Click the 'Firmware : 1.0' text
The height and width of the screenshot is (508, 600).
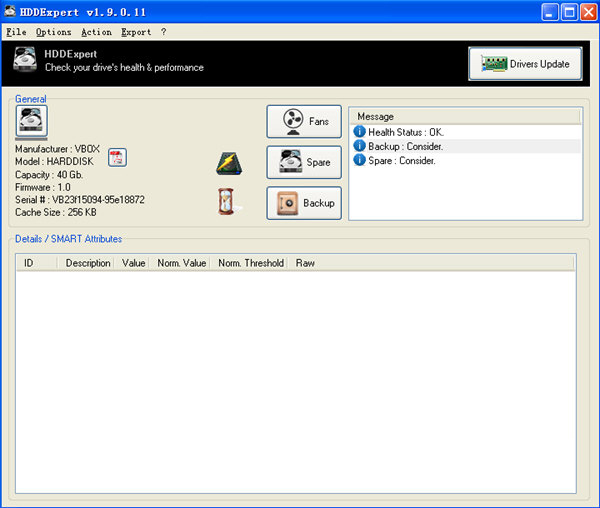click(x=43, y=187)
